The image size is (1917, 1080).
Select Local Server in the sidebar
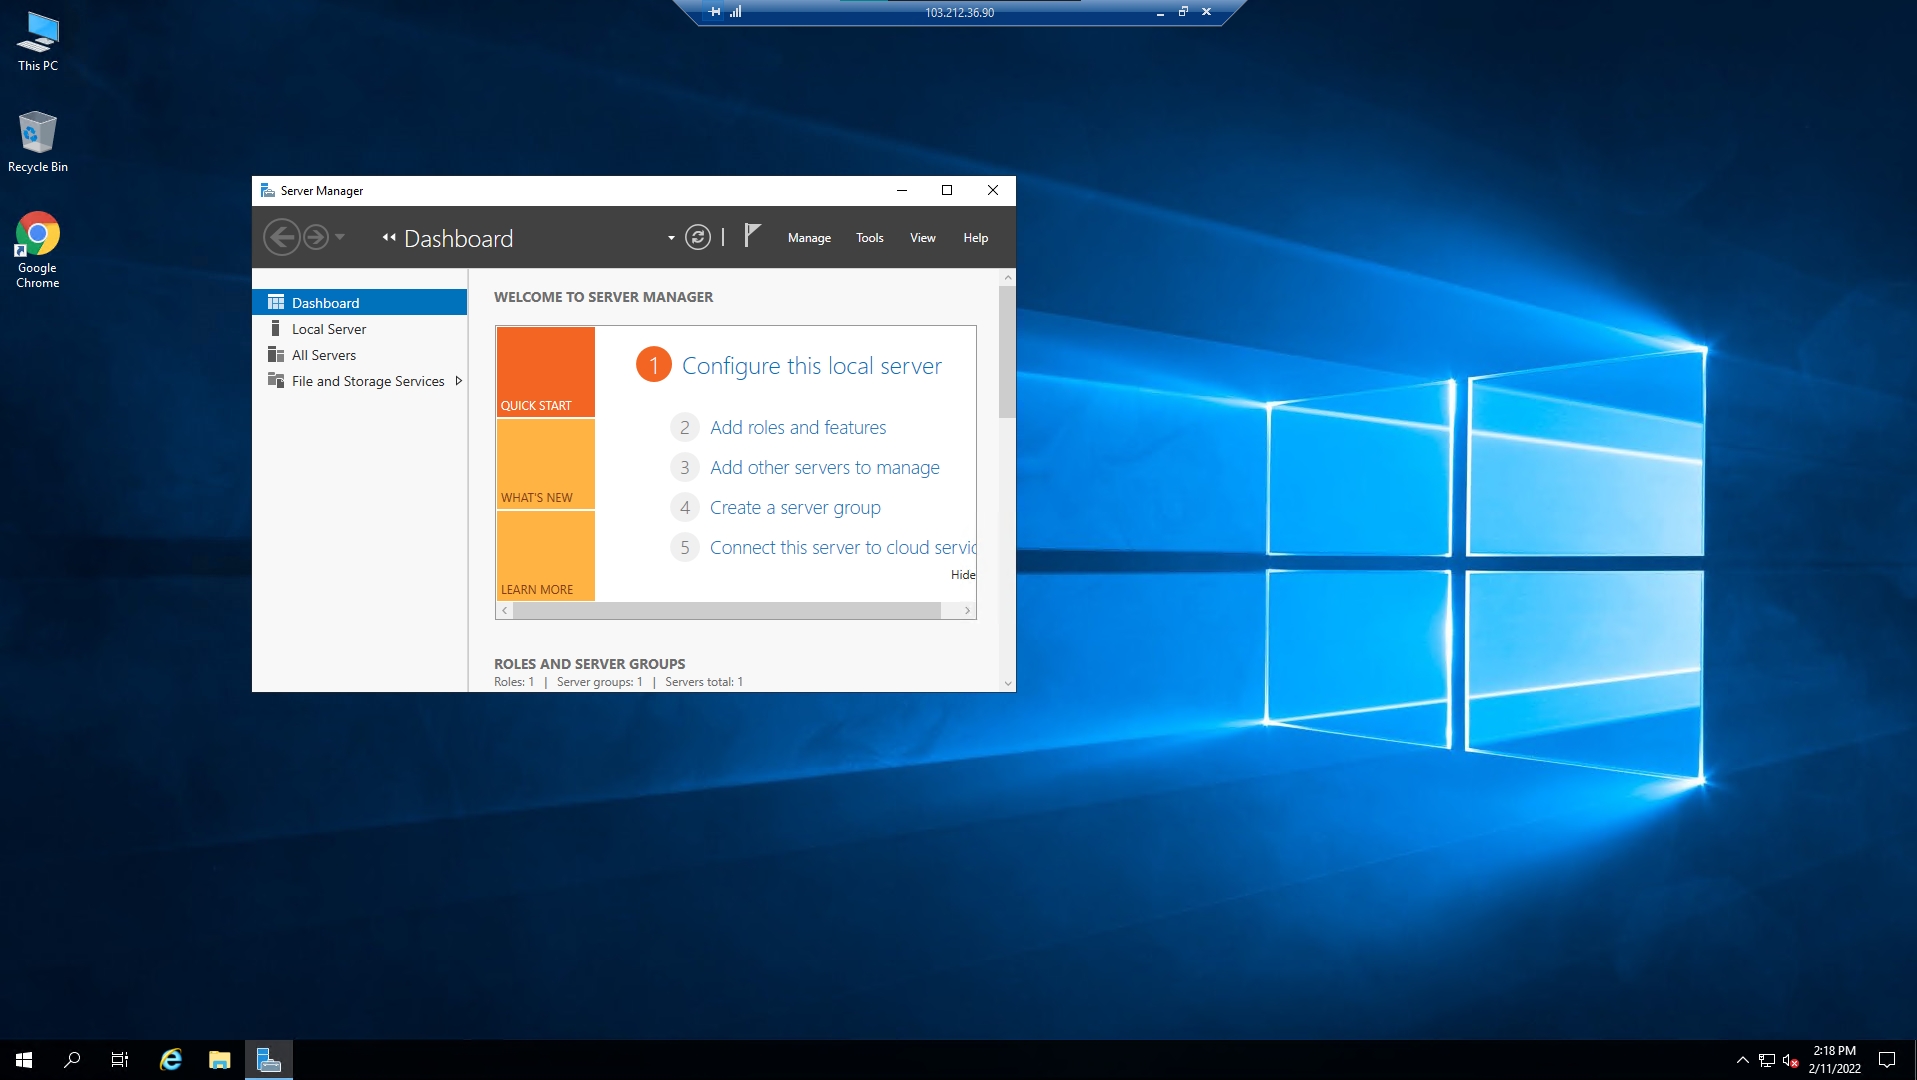click(x=328, y=329)
